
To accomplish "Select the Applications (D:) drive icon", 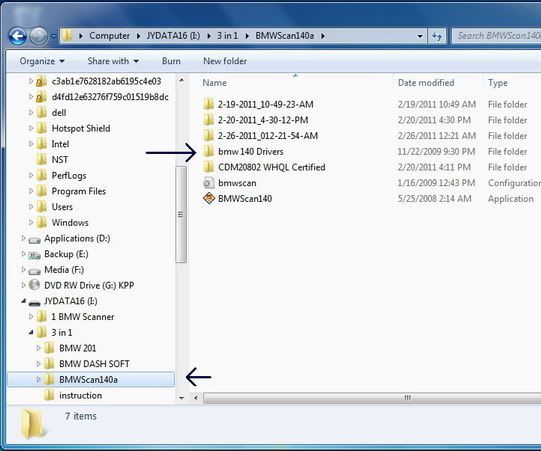I will coord(35,239).
